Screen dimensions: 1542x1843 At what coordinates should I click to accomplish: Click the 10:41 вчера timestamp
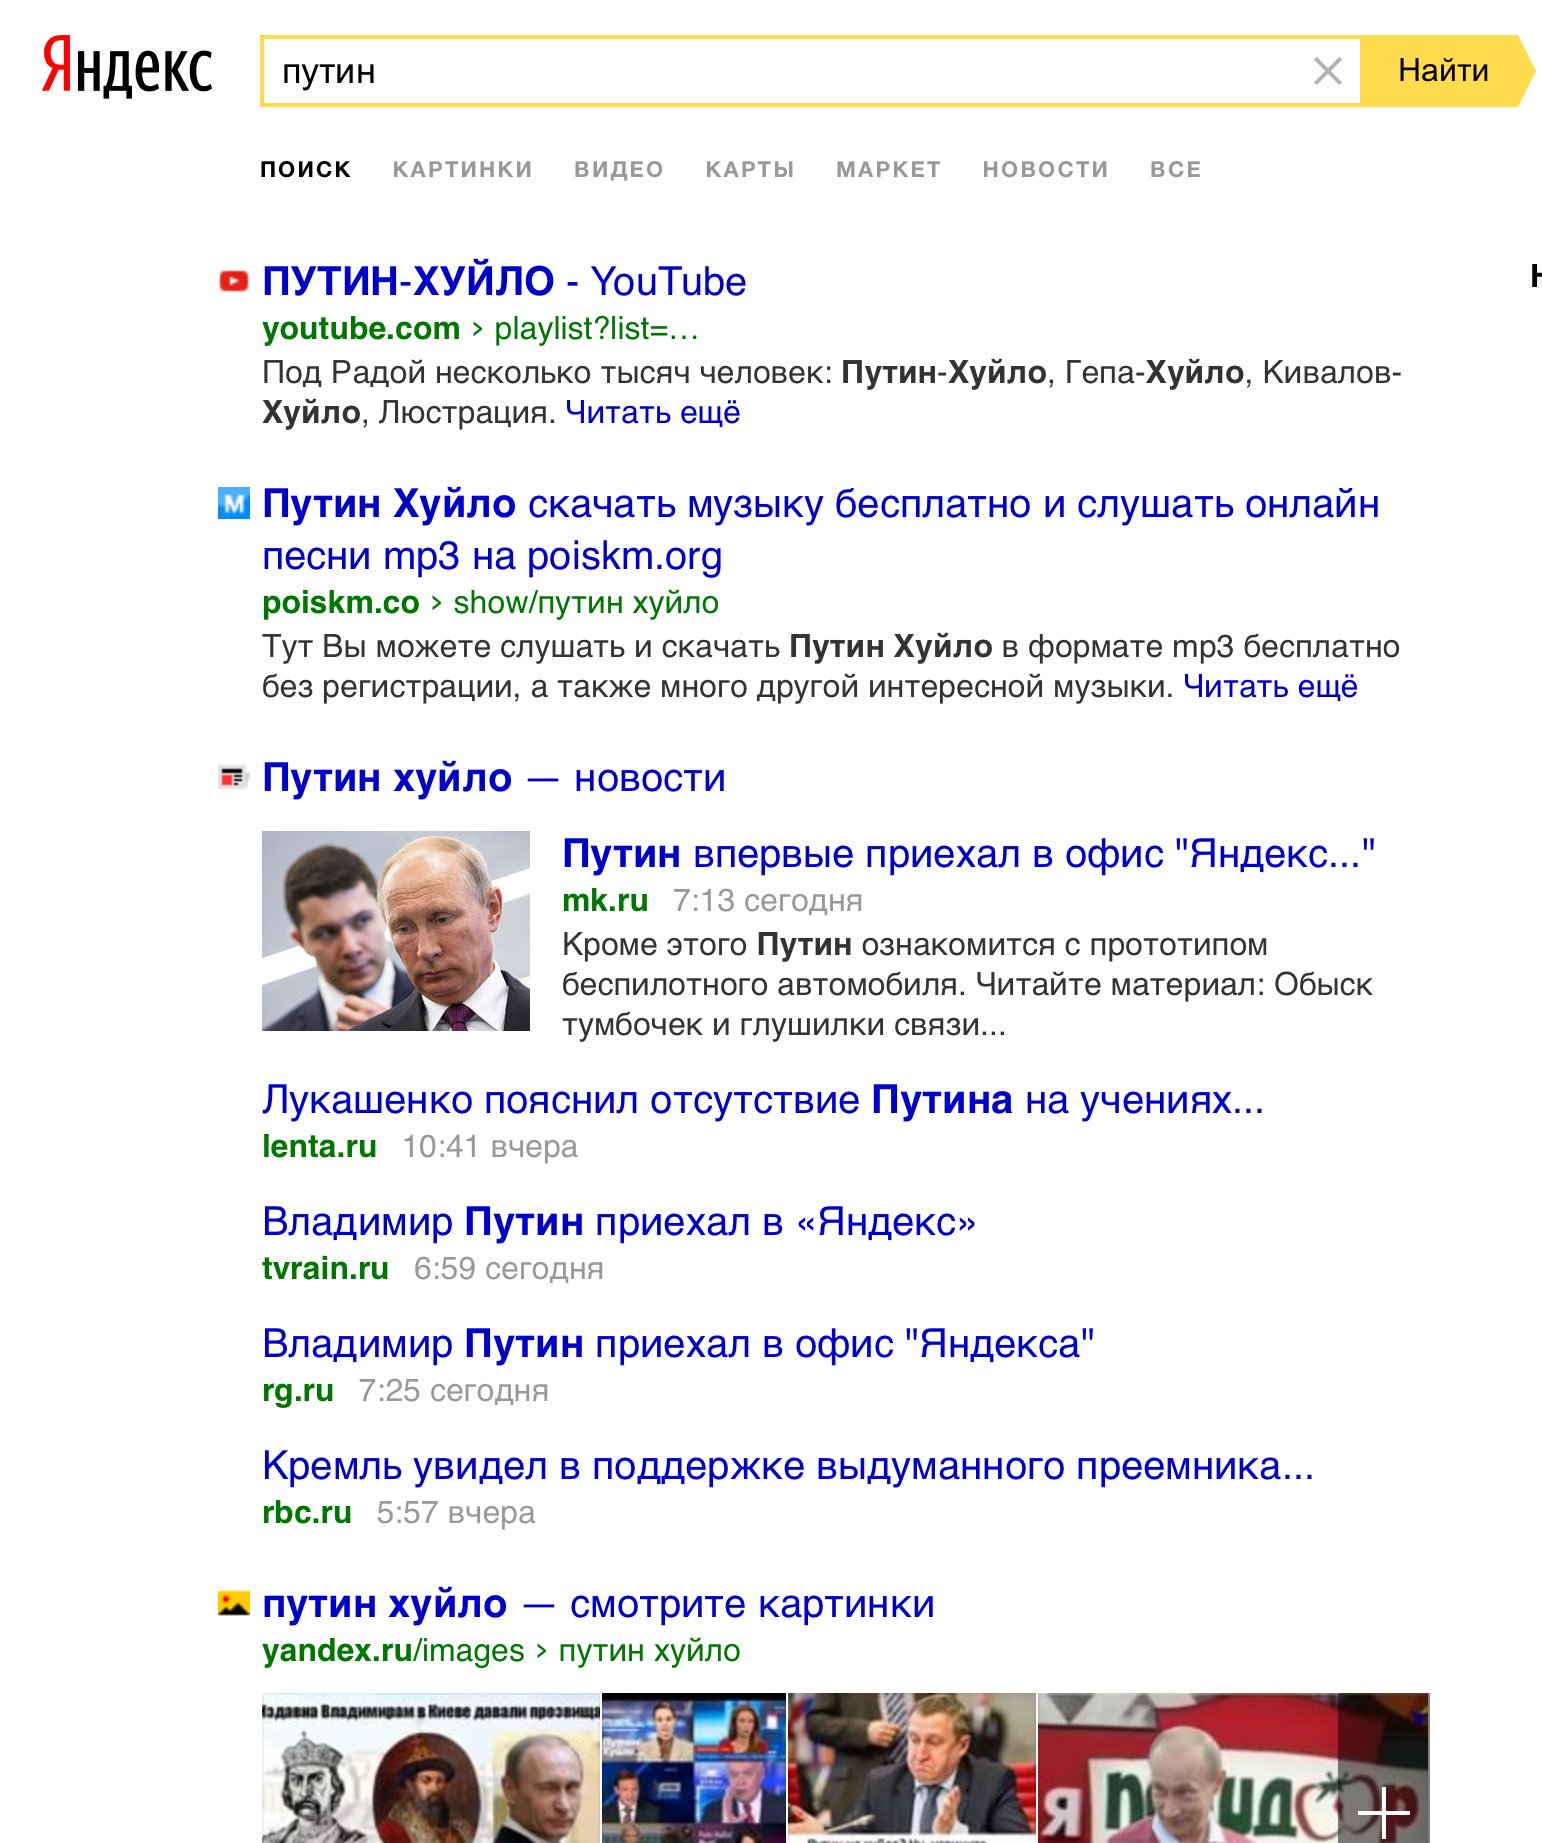[x=490, y=1146]
